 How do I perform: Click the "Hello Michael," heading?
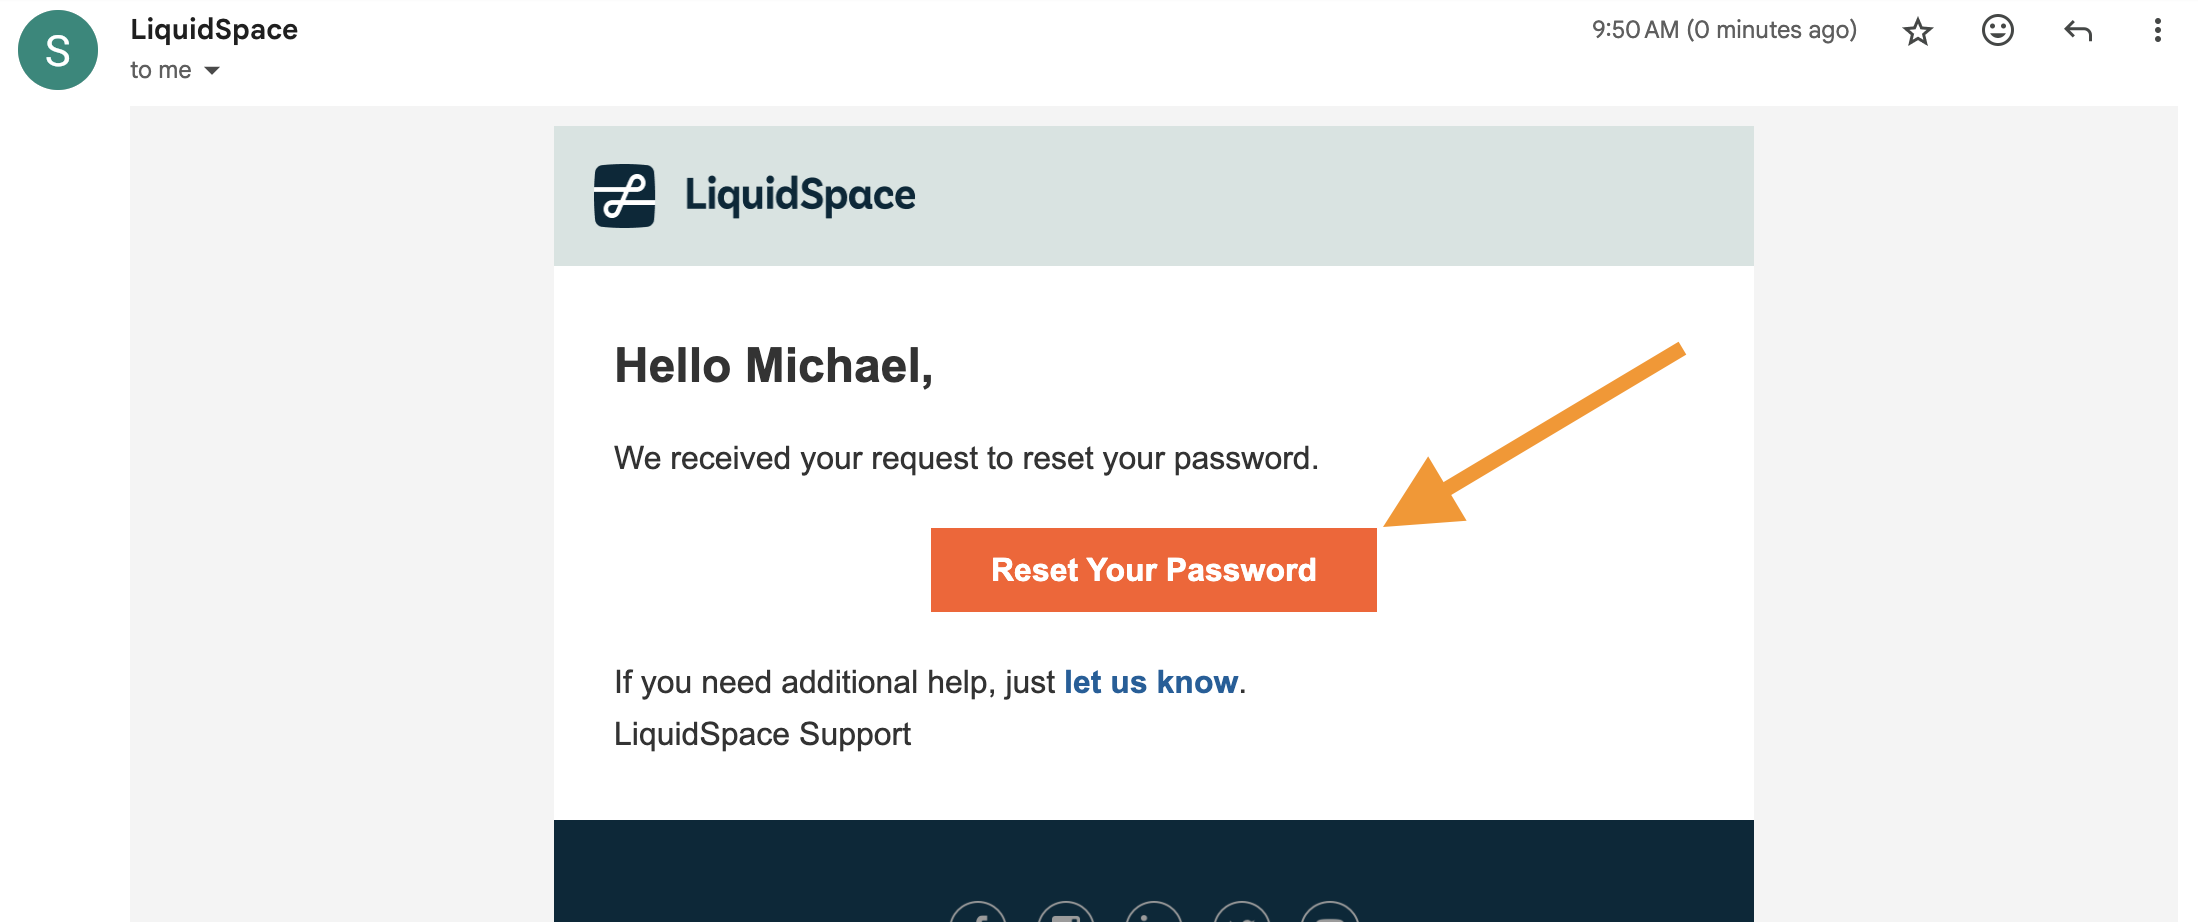click(x=774, y=366)
